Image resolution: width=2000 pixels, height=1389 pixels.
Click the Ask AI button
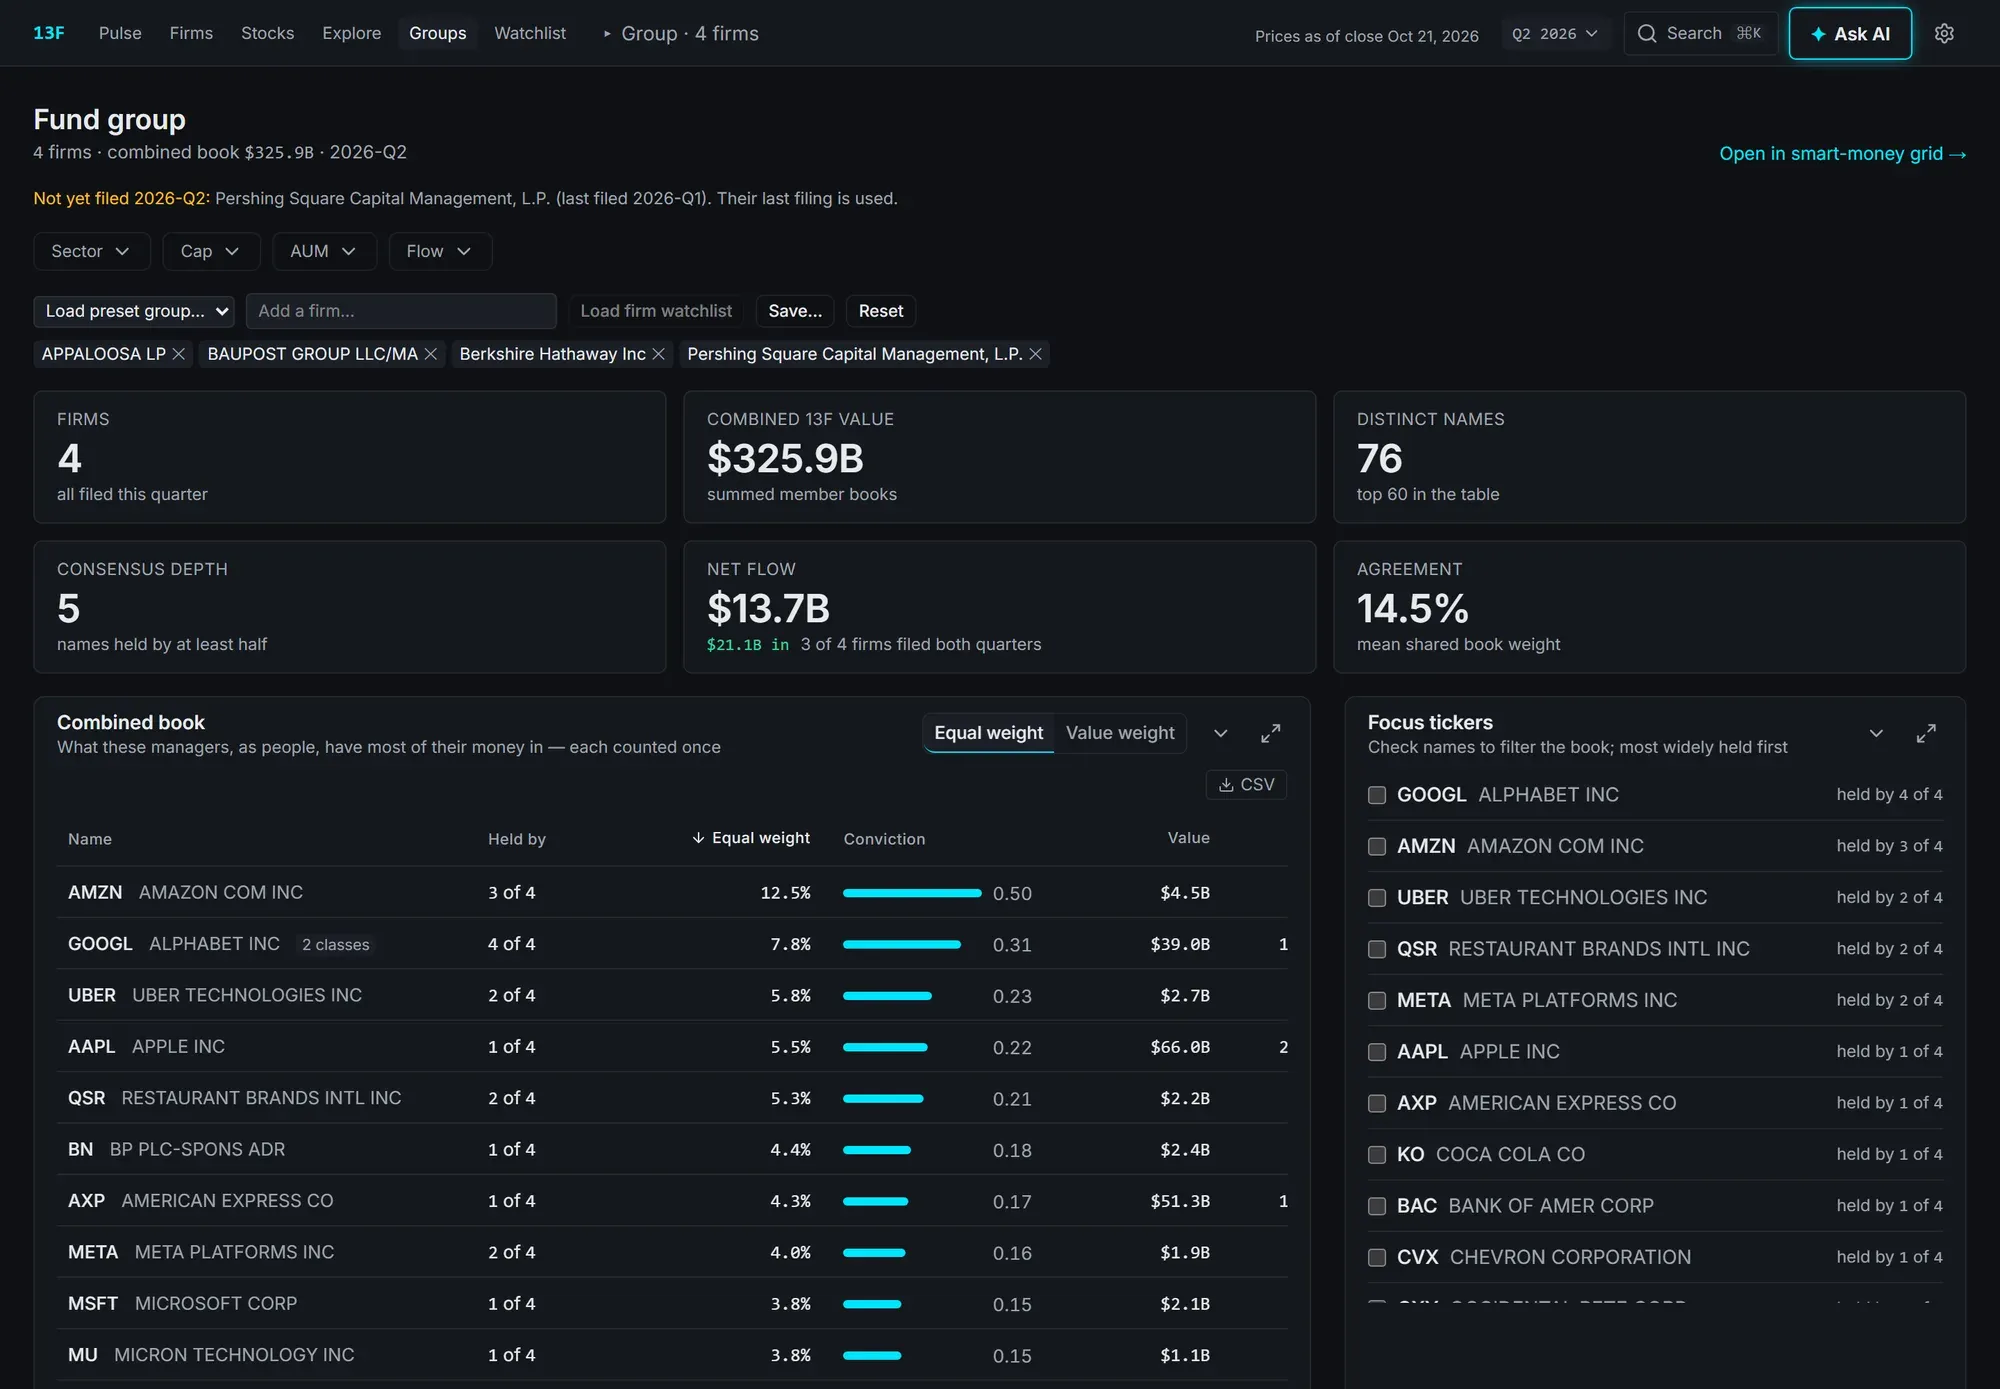[1850, 33]
